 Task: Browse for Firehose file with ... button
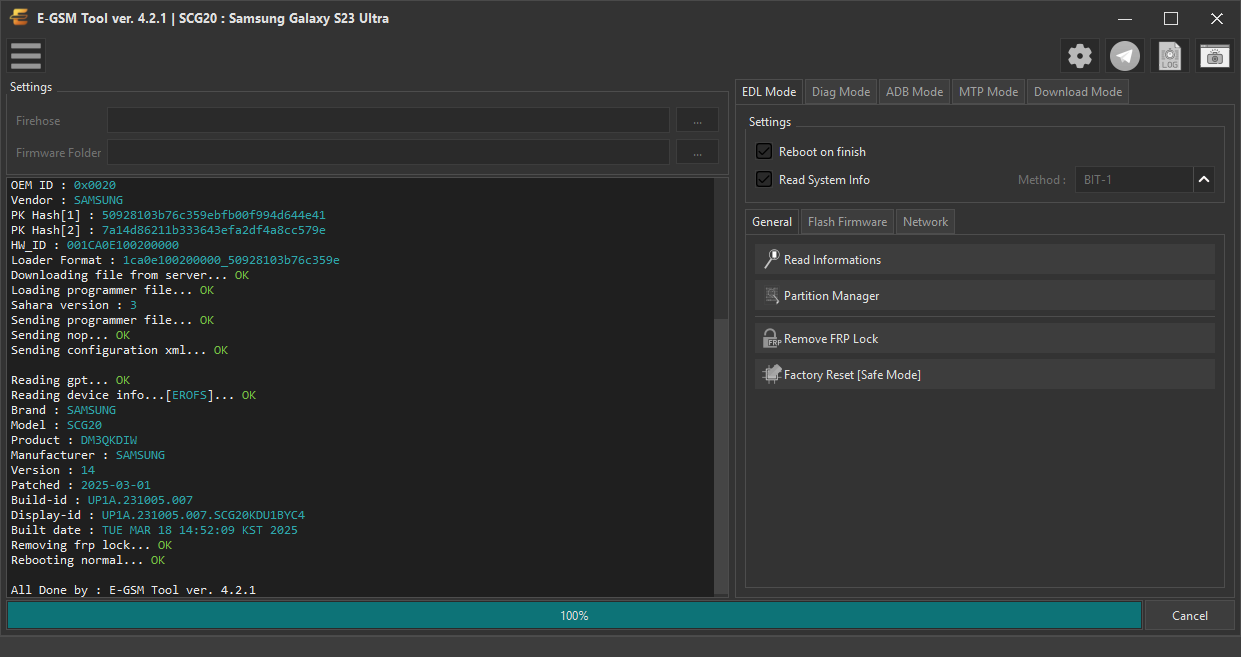(697, 120)
